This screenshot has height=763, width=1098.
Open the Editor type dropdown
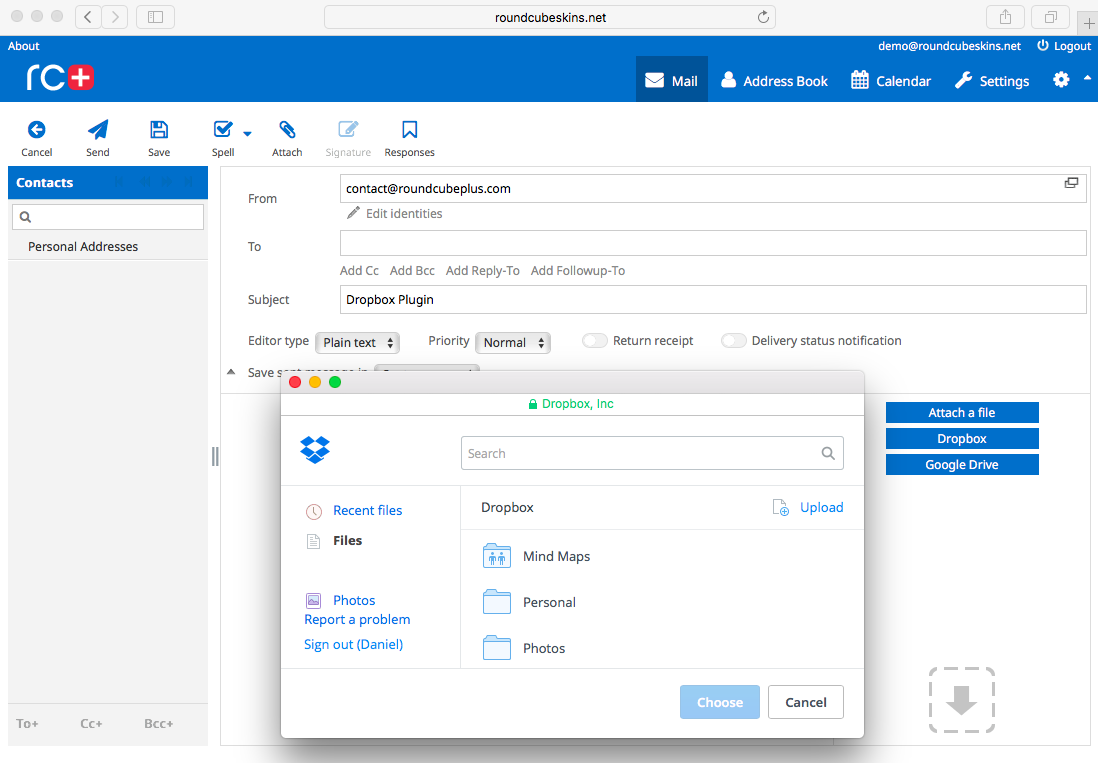358,342
